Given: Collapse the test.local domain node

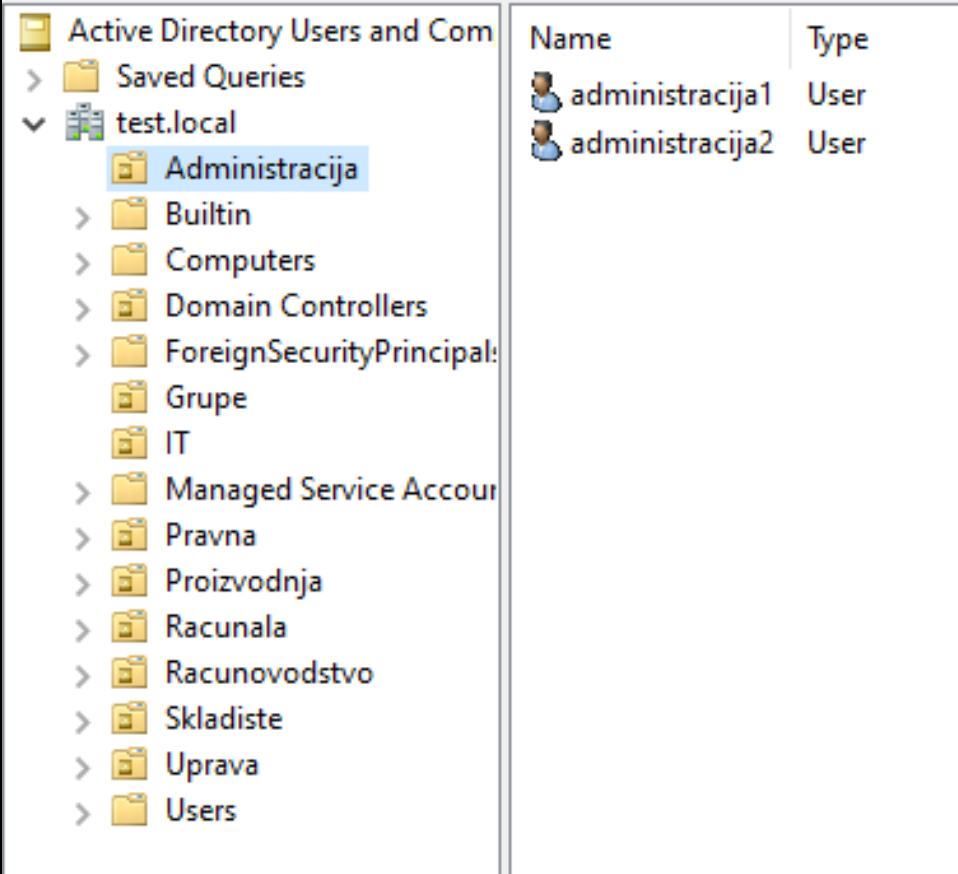Looking at the screenshot, I should point(34,124).
